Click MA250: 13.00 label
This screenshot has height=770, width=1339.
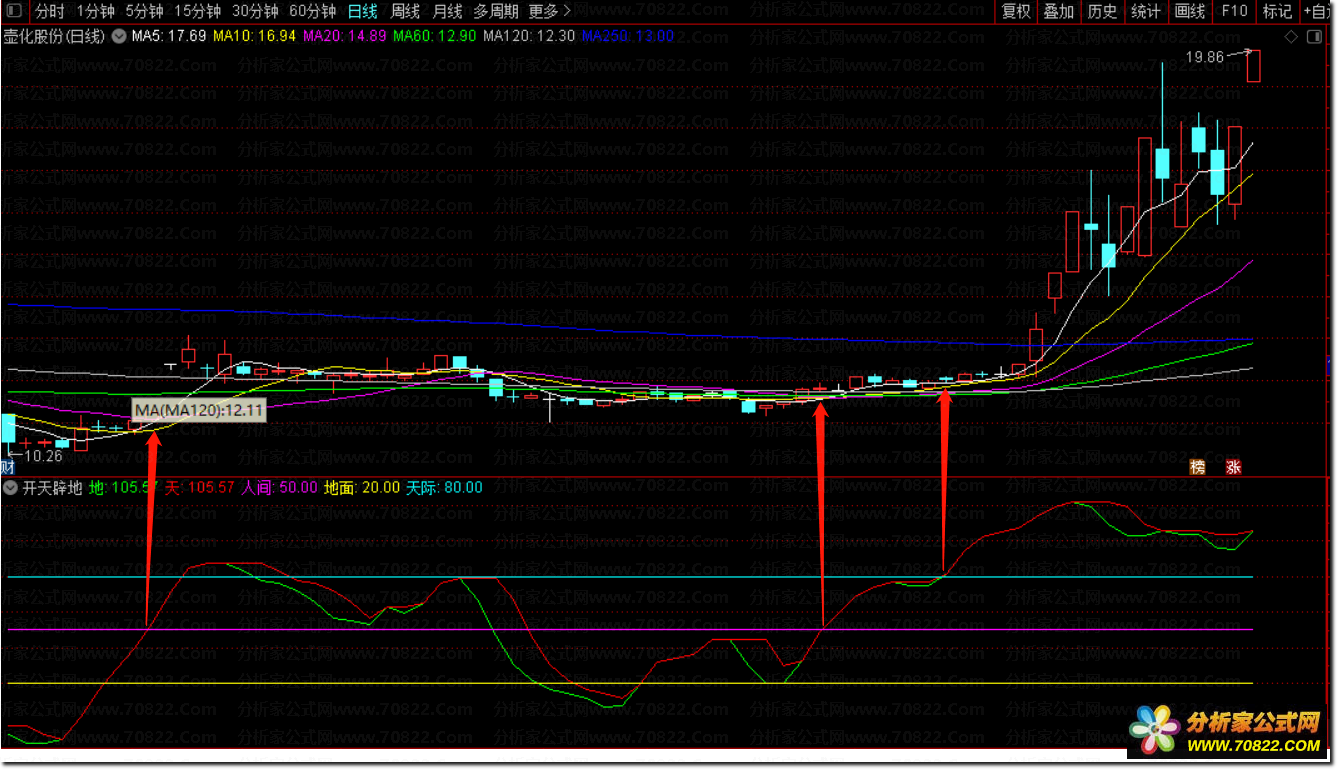coord(628,36)
